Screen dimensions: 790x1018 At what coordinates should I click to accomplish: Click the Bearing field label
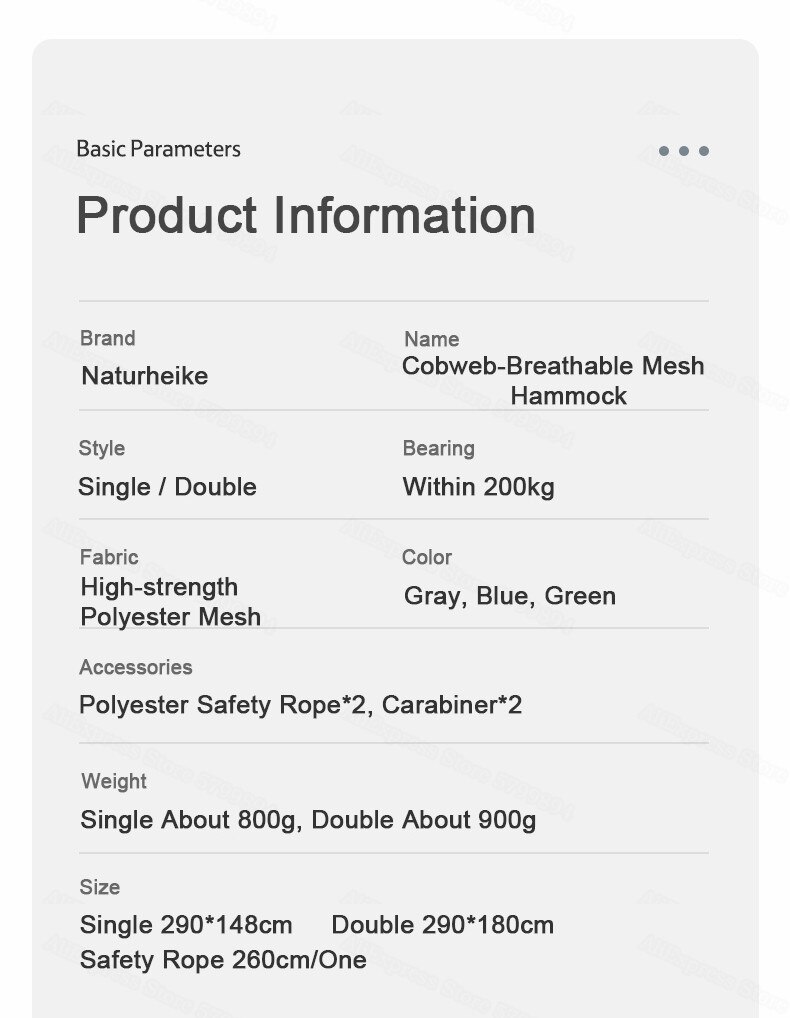439,448
